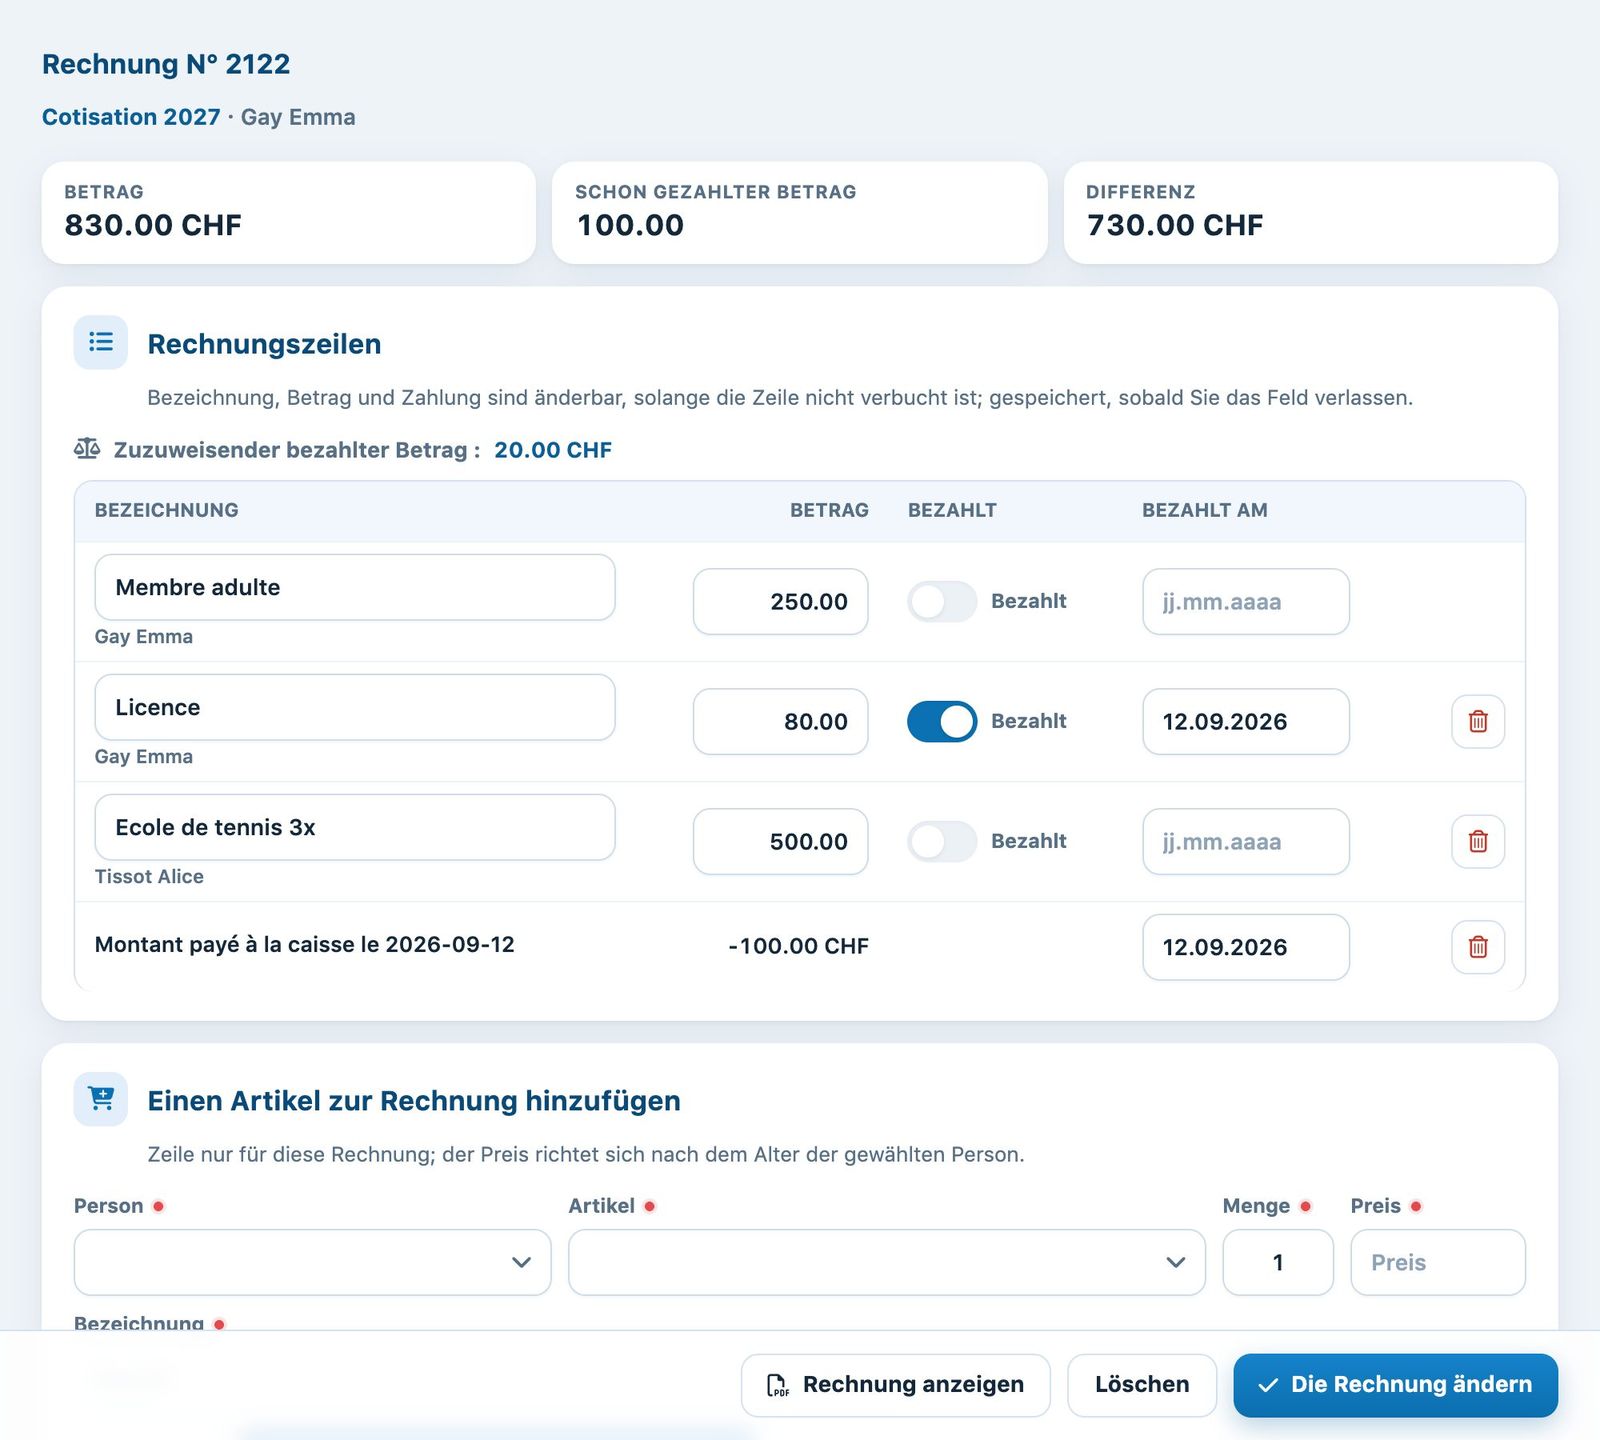The height and width of the screenshot is (1440, 1600).
Task: Open the Cotisation 2027 link
Action: 131,117
